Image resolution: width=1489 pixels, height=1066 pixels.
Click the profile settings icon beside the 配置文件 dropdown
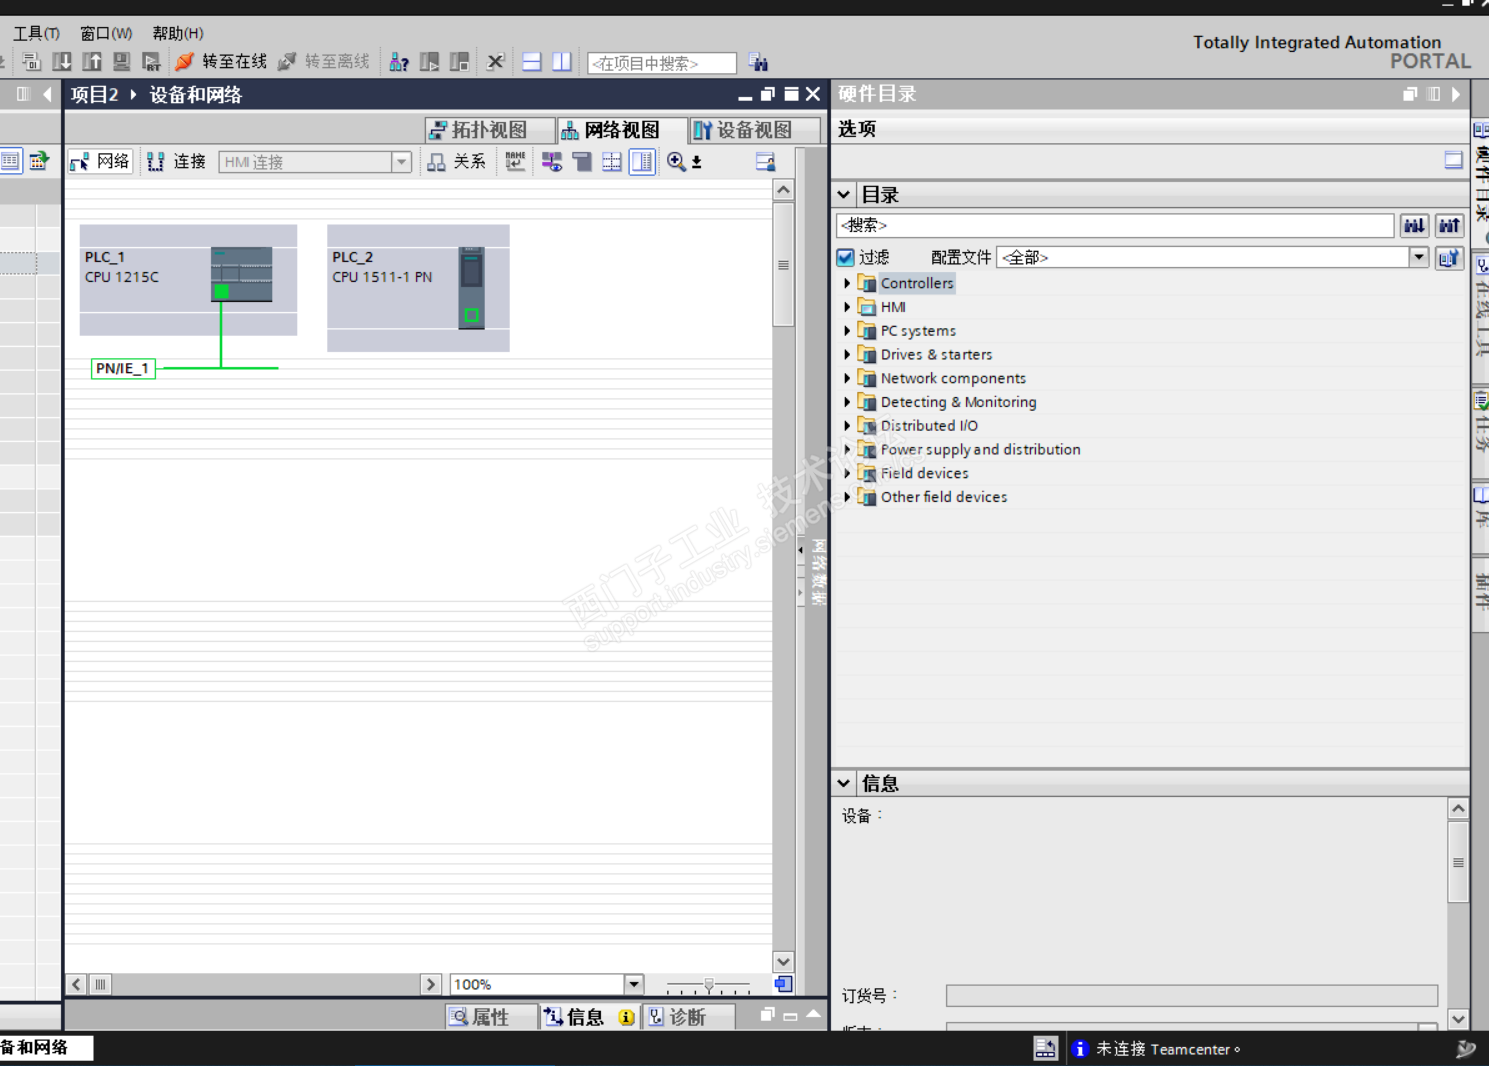click(x=1449, y=258)
